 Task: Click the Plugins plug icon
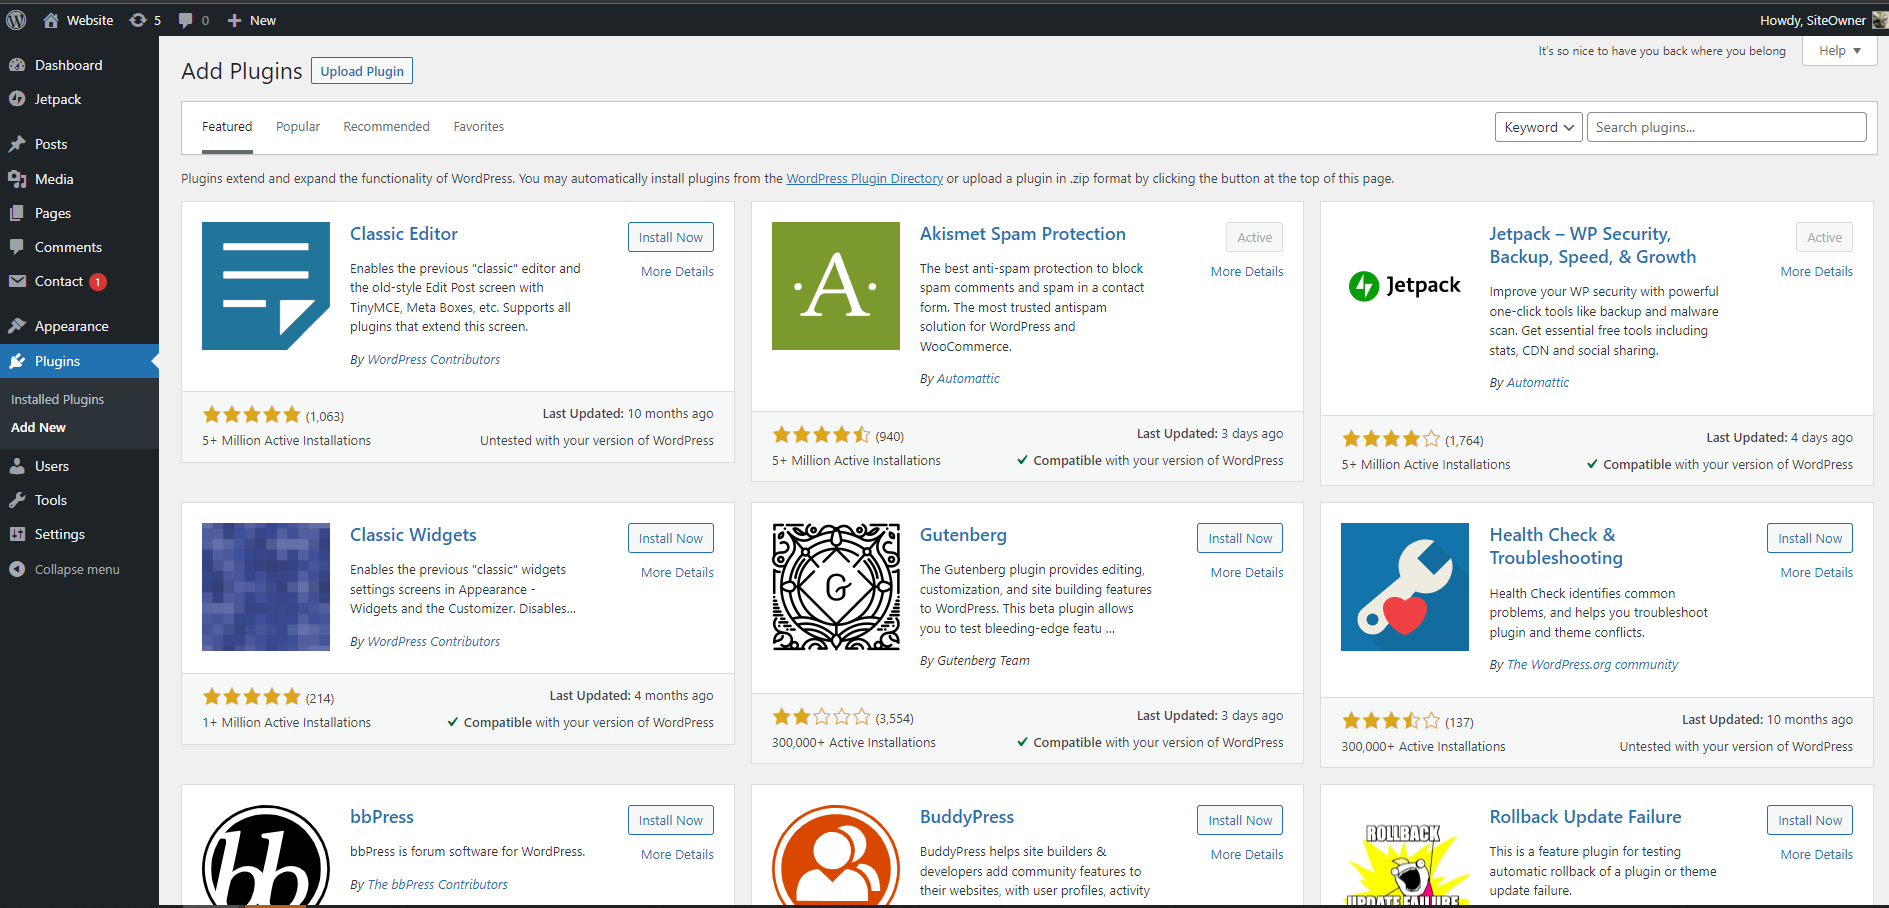(18, 361)
